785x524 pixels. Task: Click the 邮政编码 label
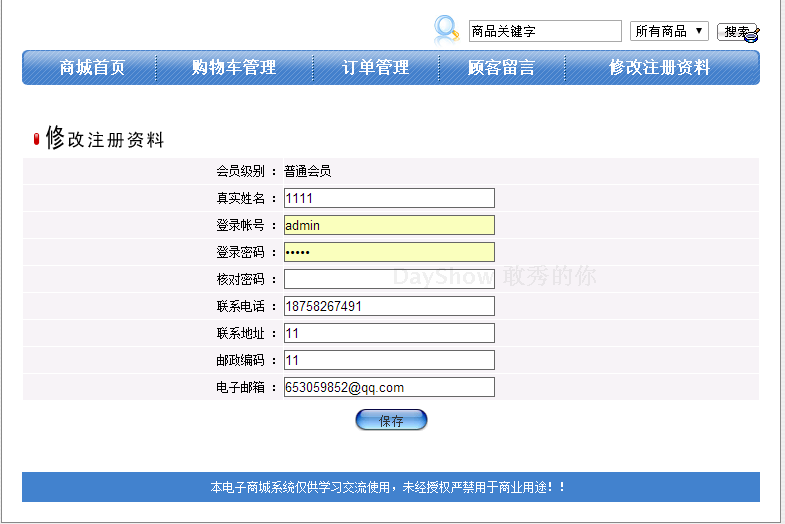click(x=240, y=361)
